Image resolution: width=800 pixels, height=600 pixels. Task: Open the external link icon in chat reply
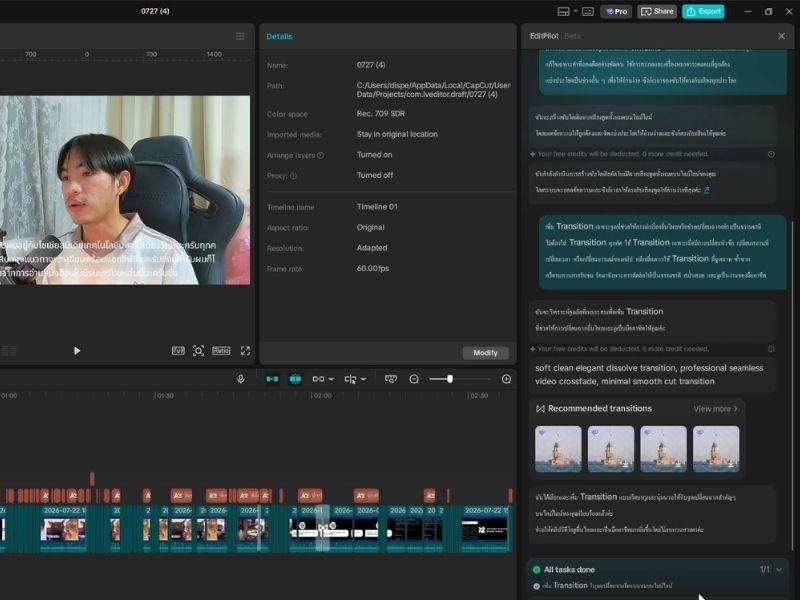707,190
